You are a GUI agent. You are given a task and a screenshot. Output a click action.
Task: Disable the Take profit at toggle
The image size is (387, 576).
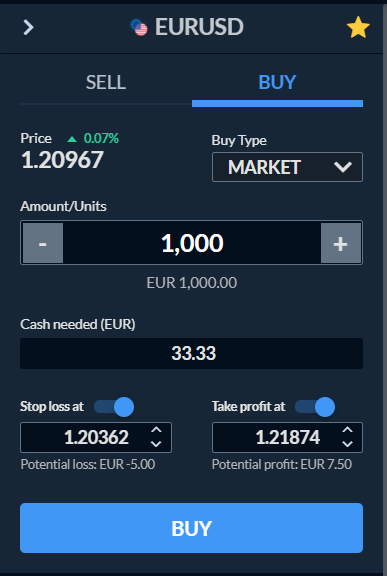click(x=315, y=407)
